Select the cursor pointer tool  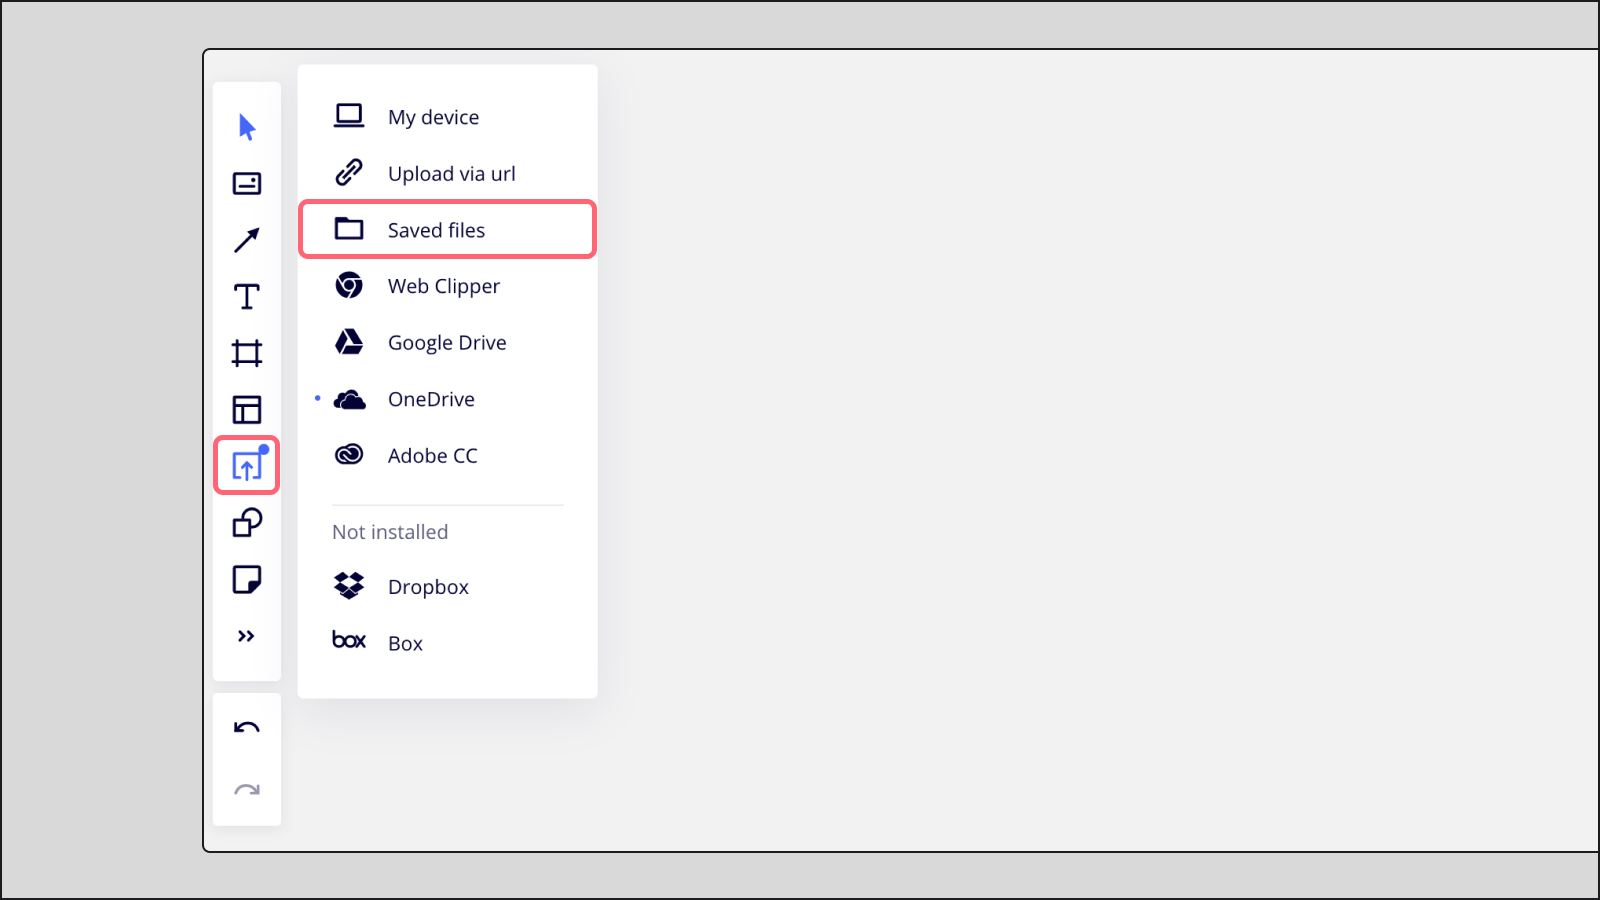coord(247,127)
